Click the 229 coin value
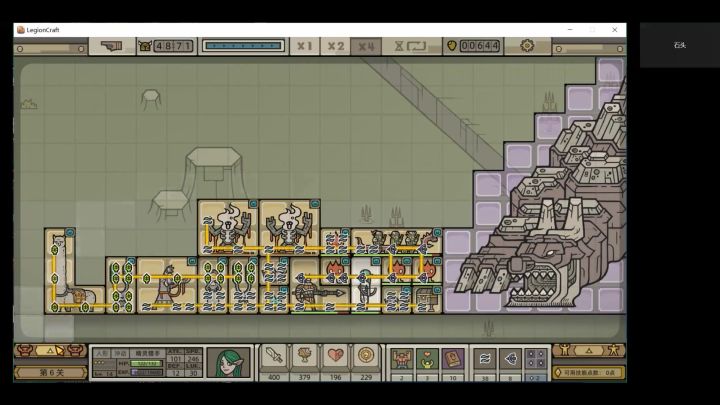The image size is (720, 405). pos(366,377)
